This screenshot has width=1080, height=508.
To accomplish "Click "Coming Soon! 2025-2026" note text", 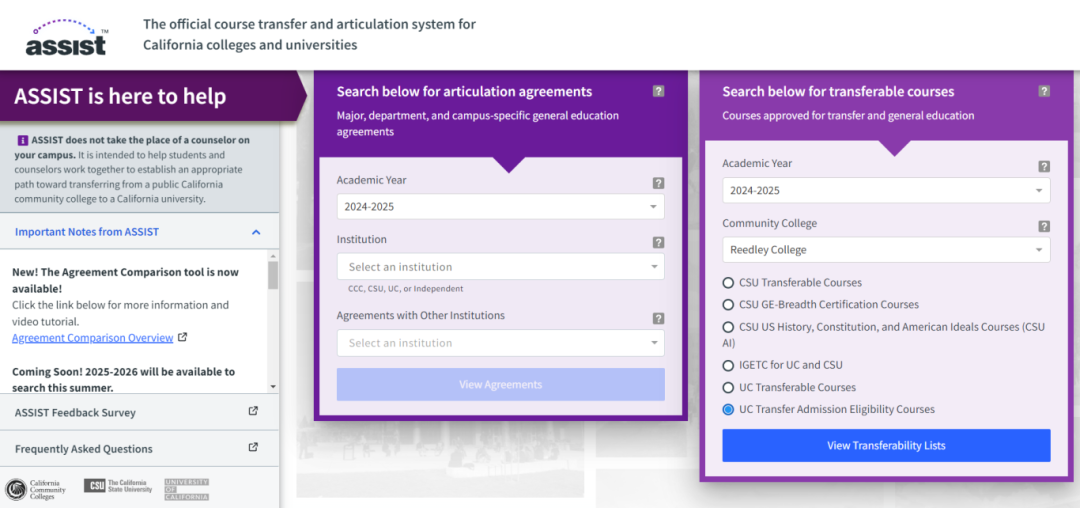I will coord(123,380).
